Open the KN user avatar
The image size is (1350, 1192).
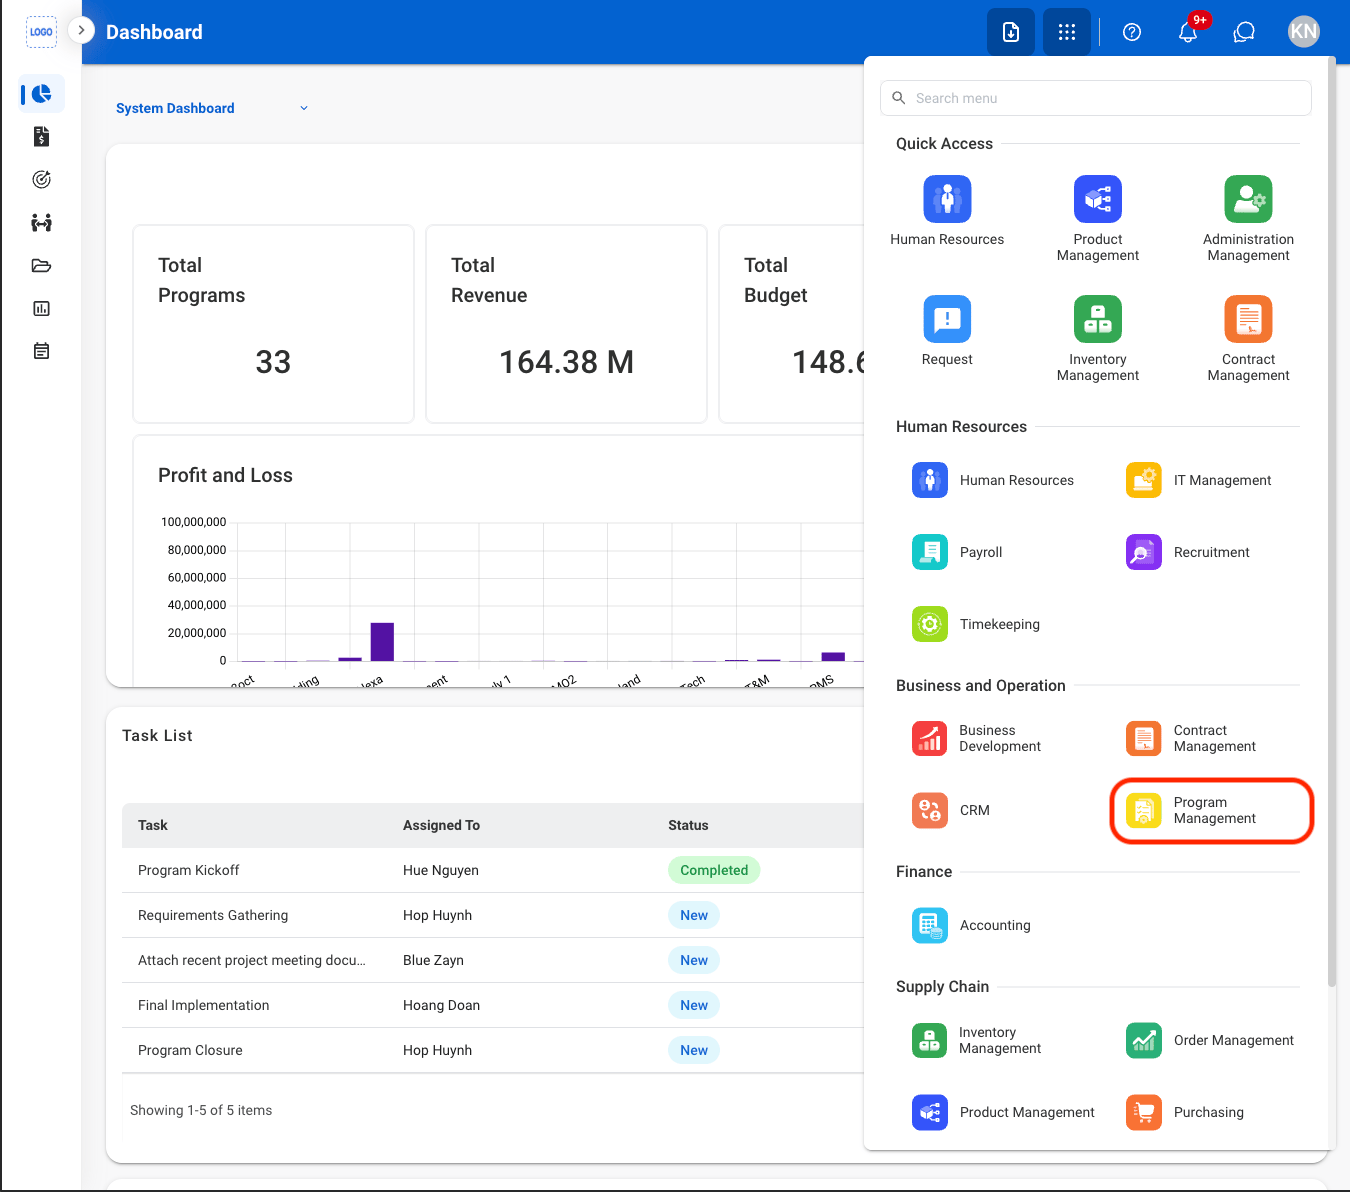(x=1304, y=32)
